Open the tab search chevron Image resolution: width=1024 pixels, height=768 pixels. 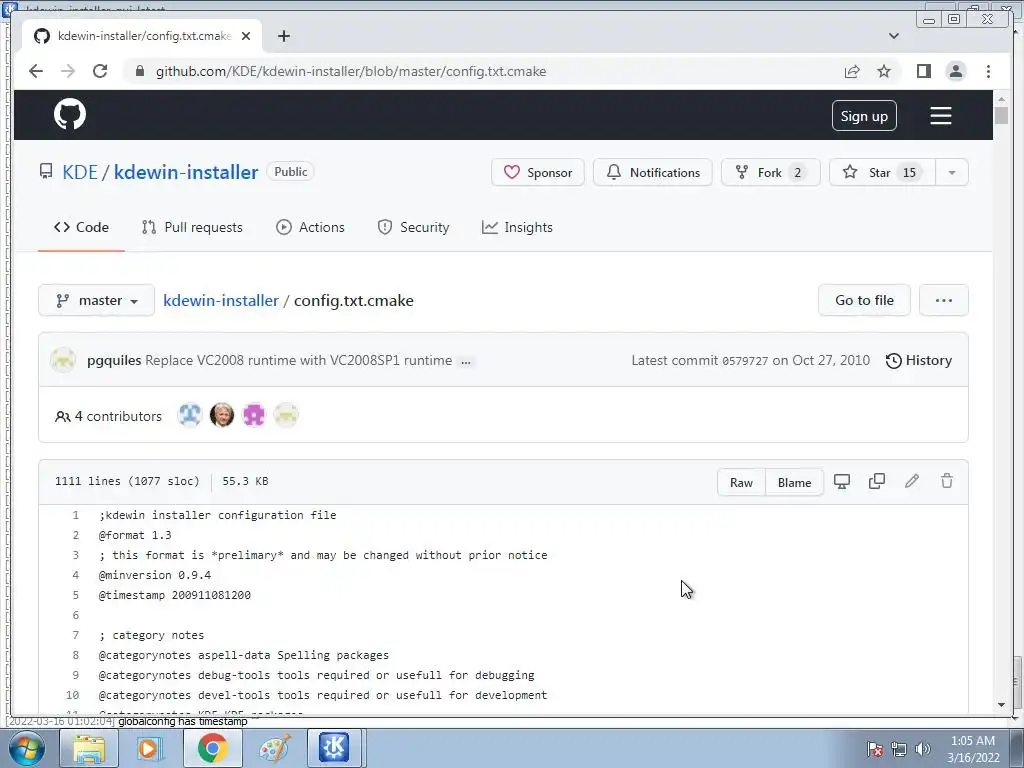[x=893, y=36]
